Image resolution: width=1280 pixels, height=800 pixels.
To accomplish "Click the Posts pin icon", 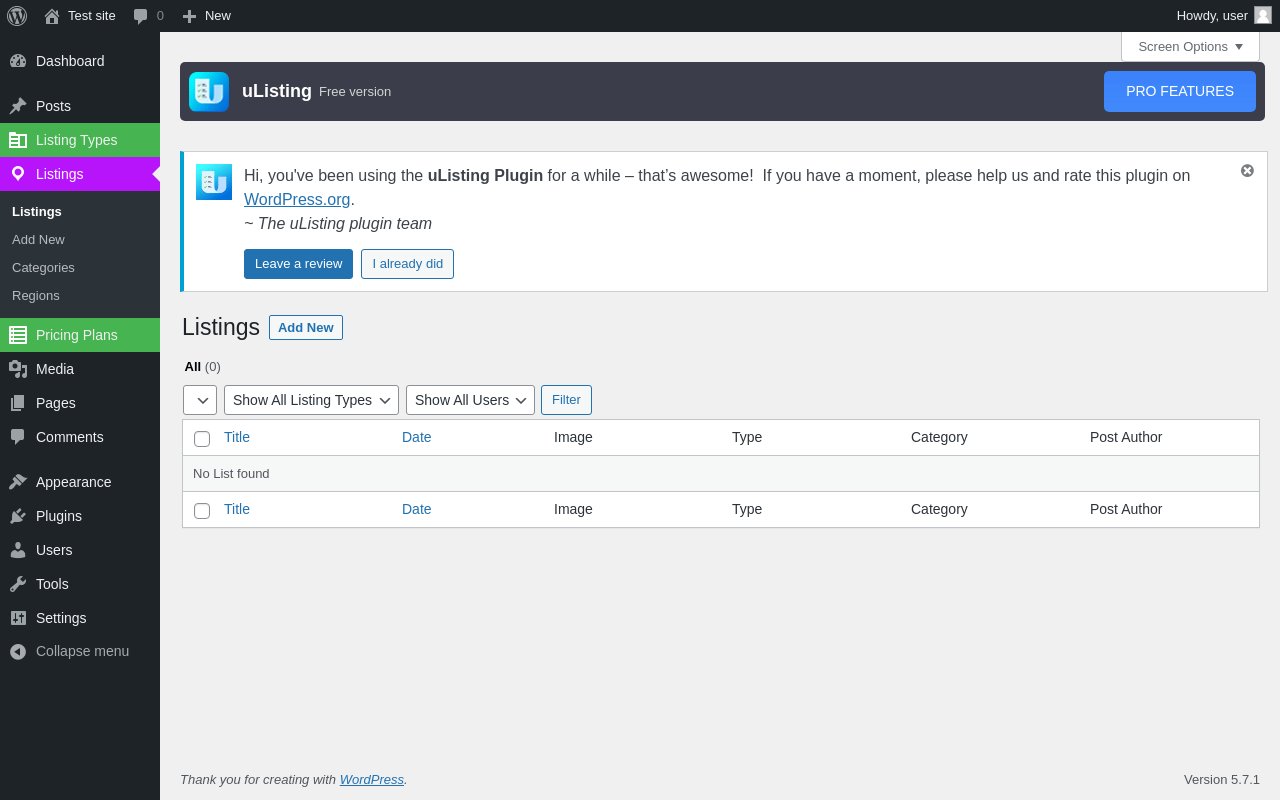I will (x=18, y=106).
